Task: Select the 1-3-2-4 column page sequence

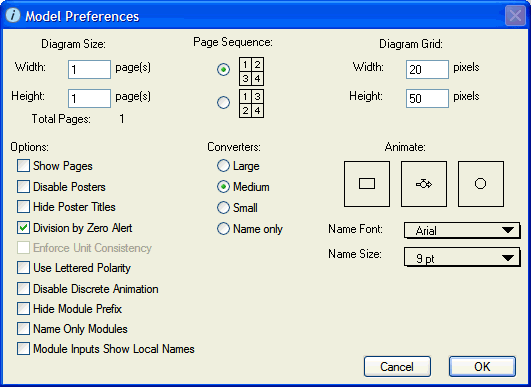Action: 224,102
